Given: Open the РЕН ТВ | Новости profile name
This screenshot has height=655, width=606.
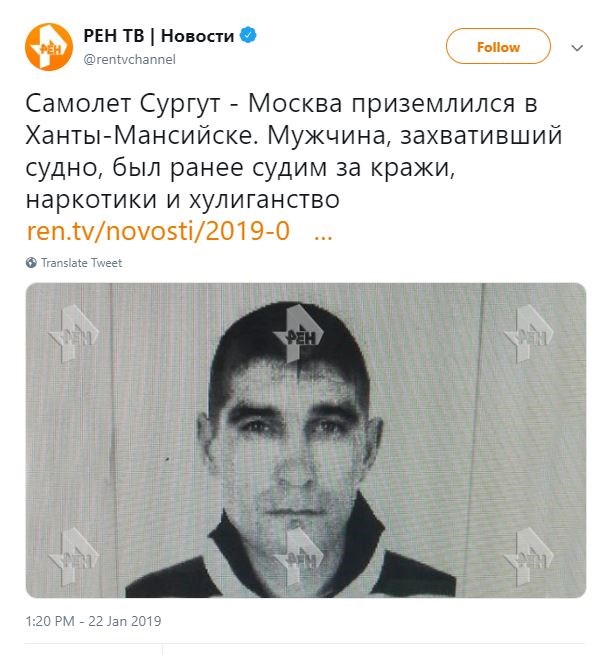Looking at the screenshot, I should tap(159, 36).
